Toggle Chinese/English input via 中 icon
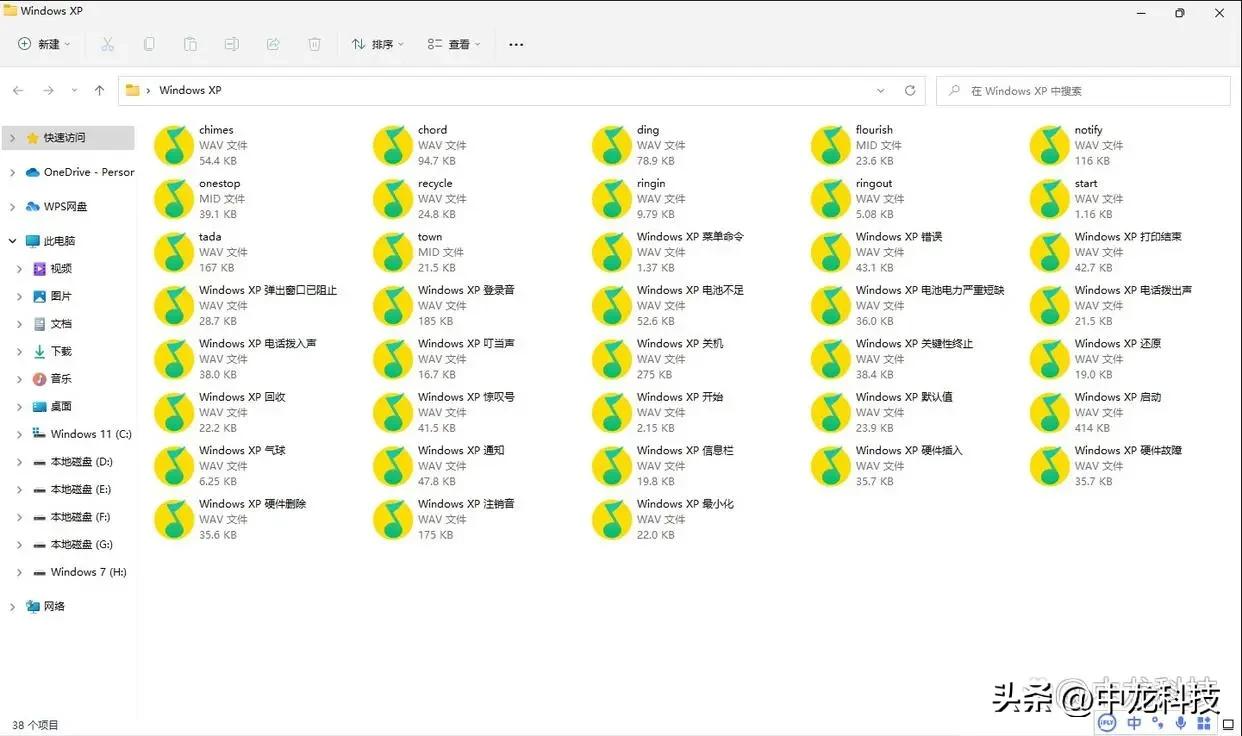Image resolution: width=1242 pixels, height=736 pixels. coord(1133,722)
